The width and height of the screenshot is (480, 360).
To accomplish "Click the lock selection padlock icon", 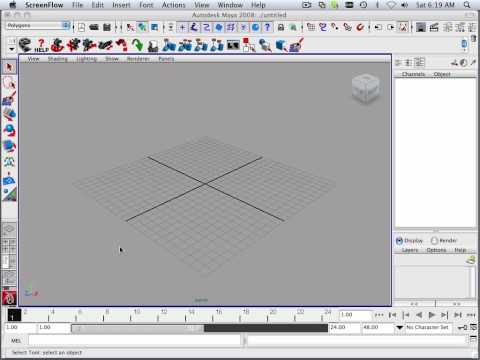I will [281, 27].
